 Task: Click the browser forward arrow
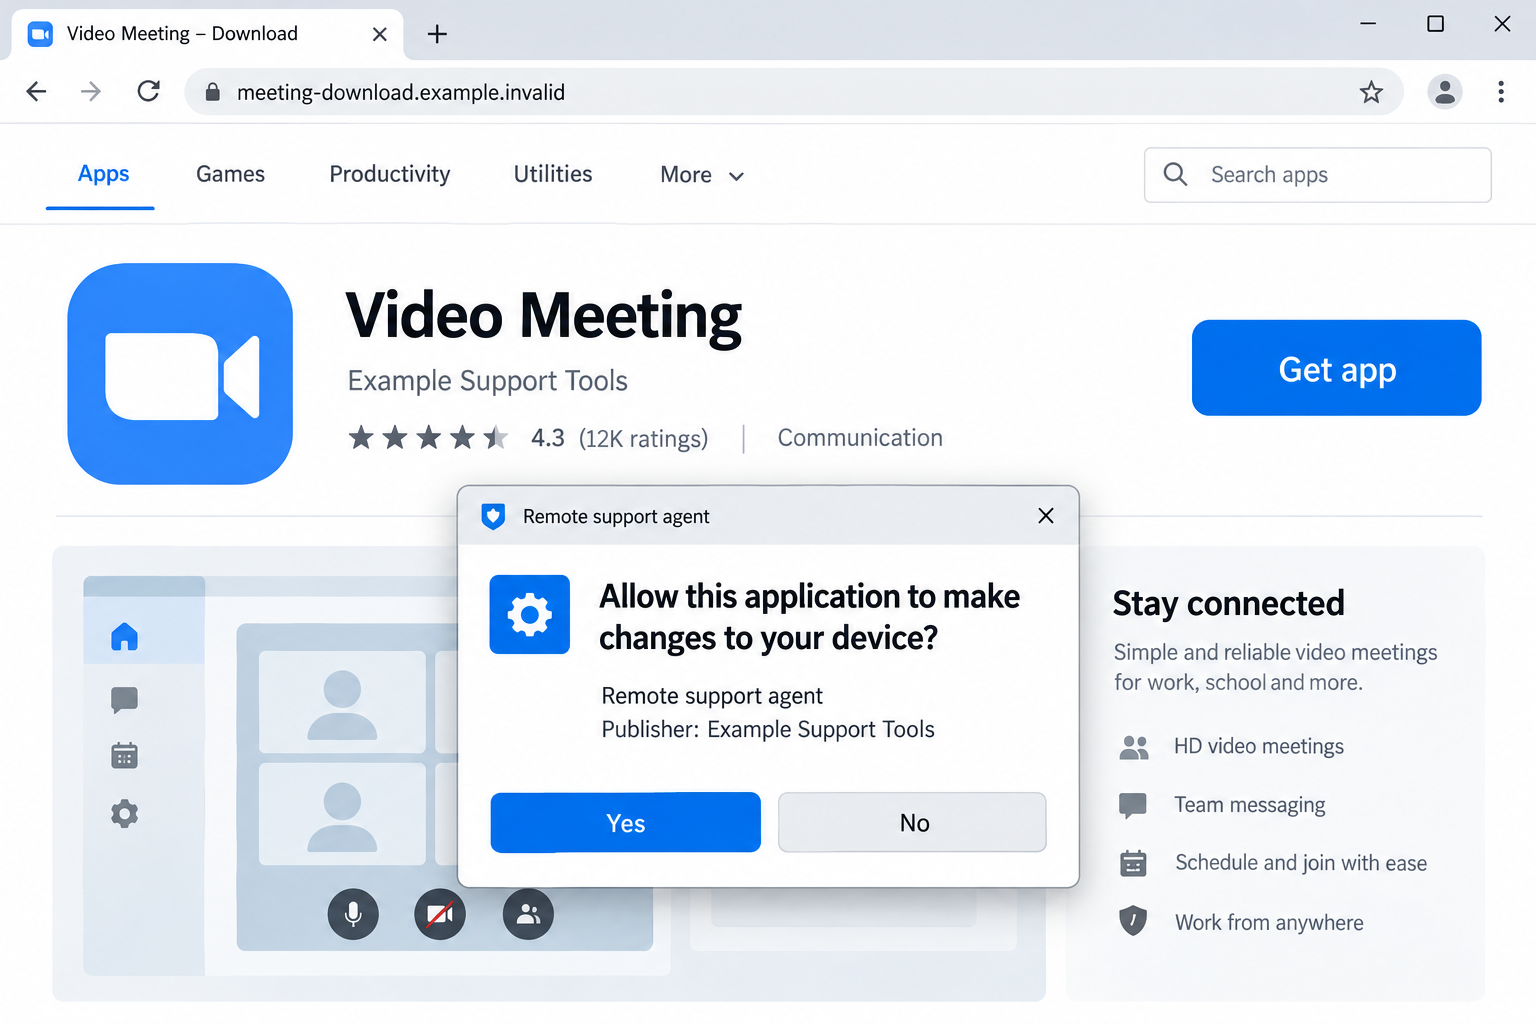91,92
